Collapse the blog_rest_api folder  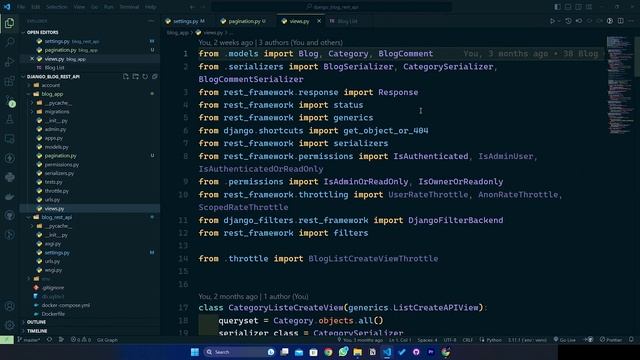pyautogui.click(x=56, y=217)
